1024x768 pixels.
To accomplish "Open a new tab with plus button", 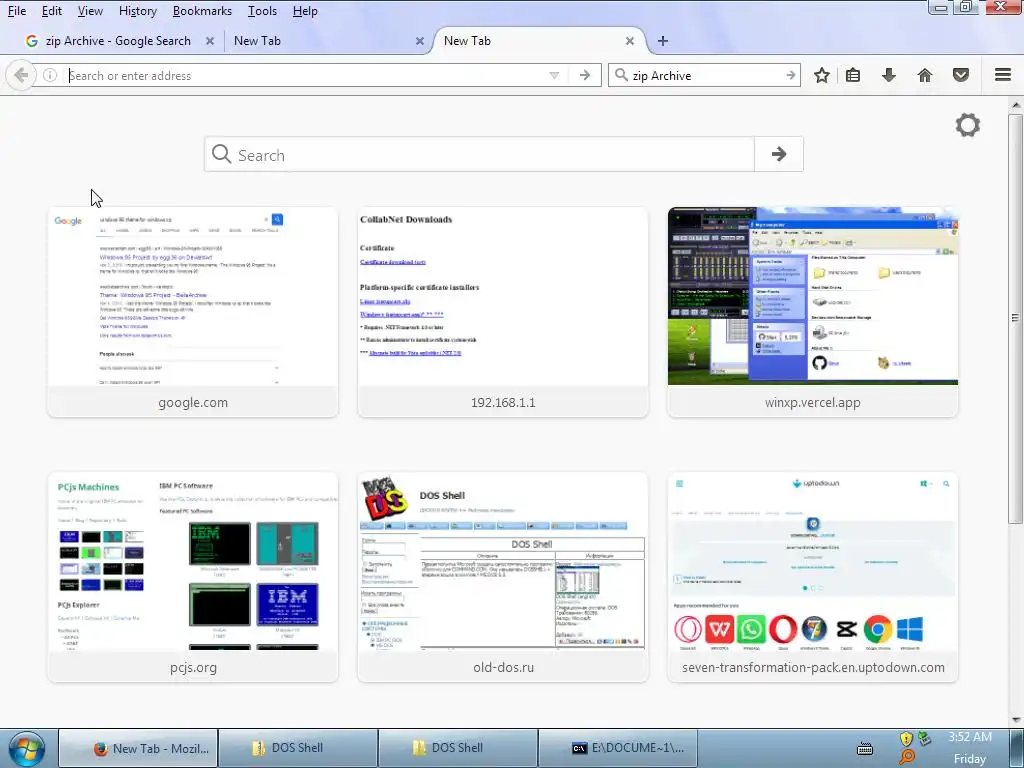I will pos(663,40).
